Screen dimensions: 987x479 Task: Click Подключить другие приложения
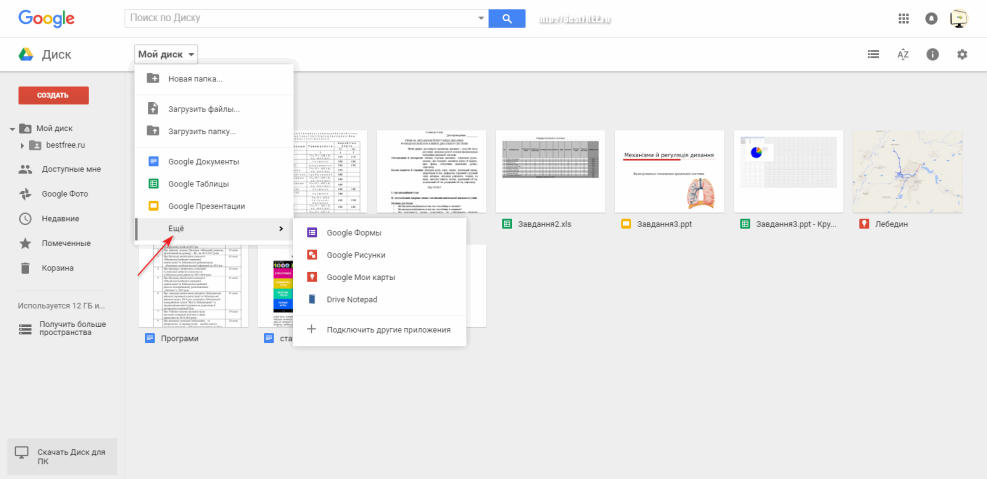tap(388, 329)
